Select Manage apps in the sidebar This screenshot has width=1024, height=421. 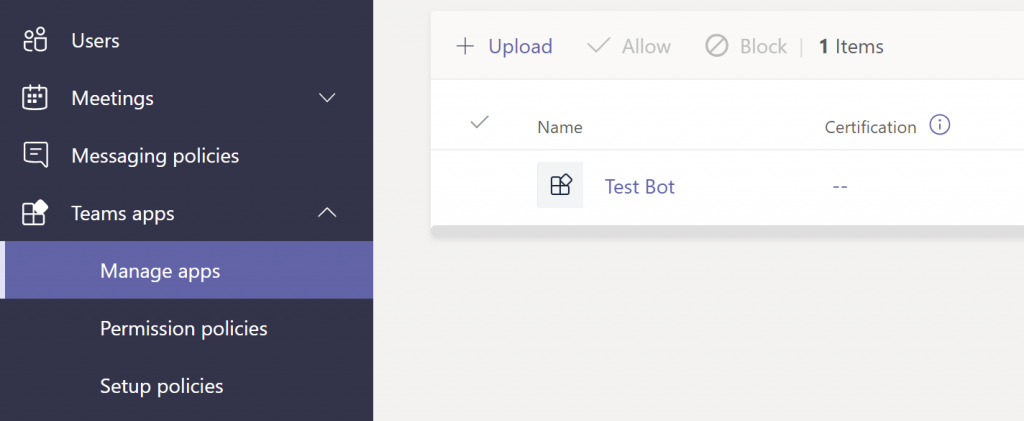pyautogui.click(x=160, y=271)
